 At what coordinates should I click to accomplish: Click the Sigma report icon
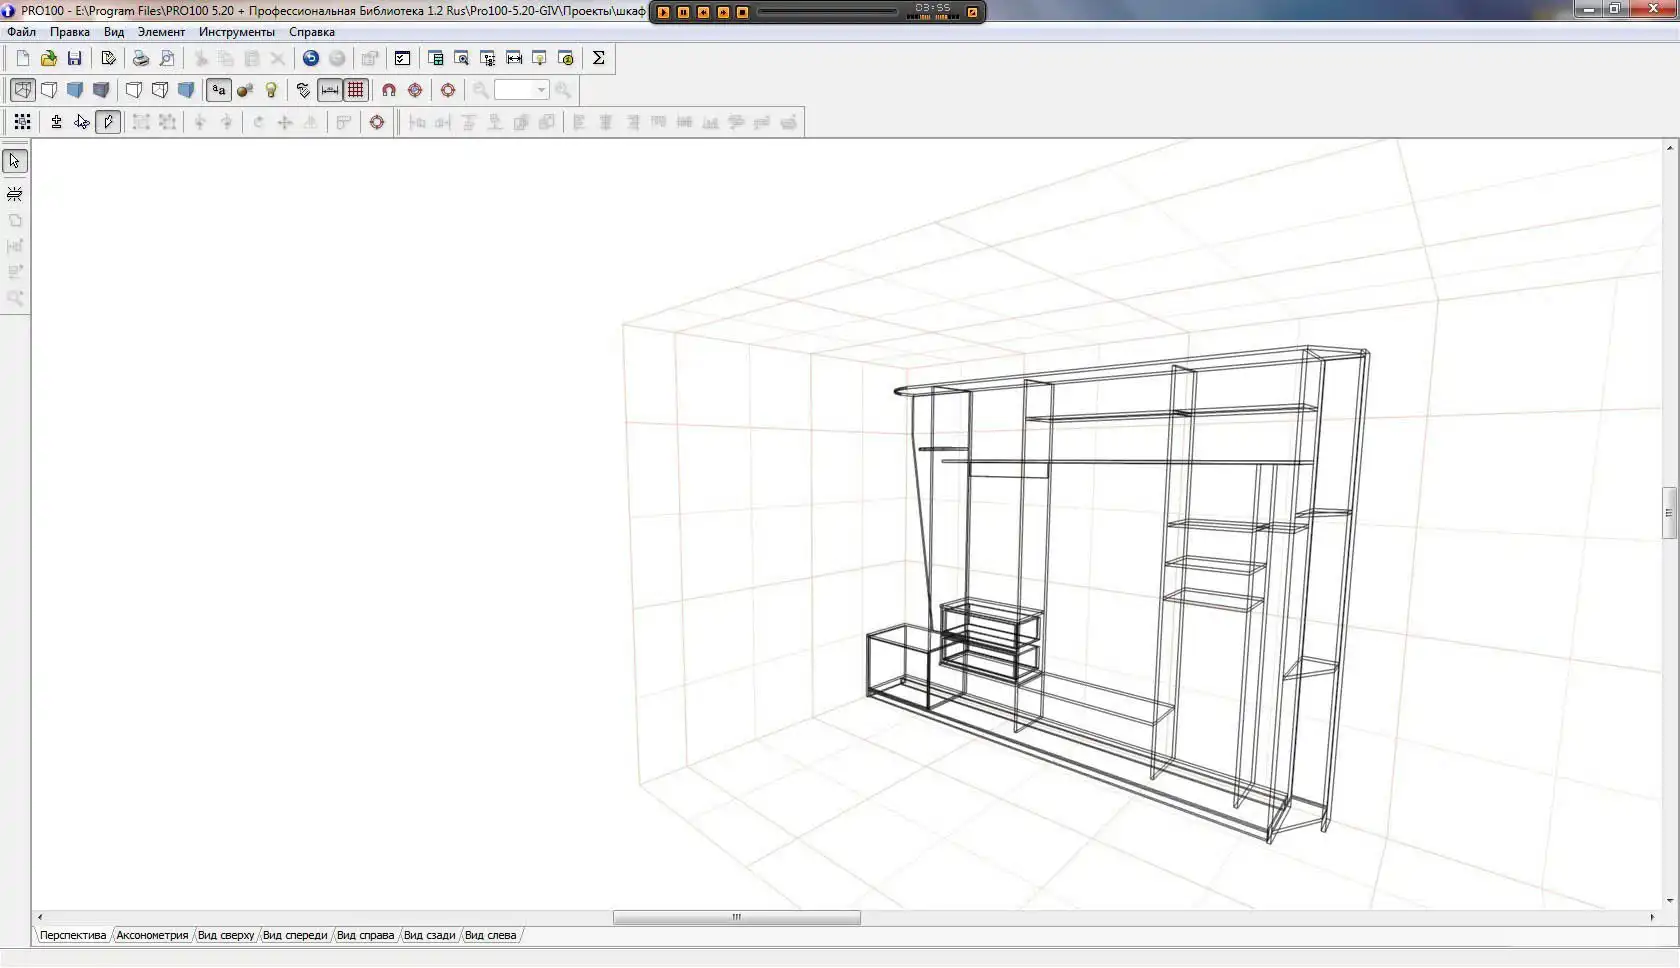(598, 58)
